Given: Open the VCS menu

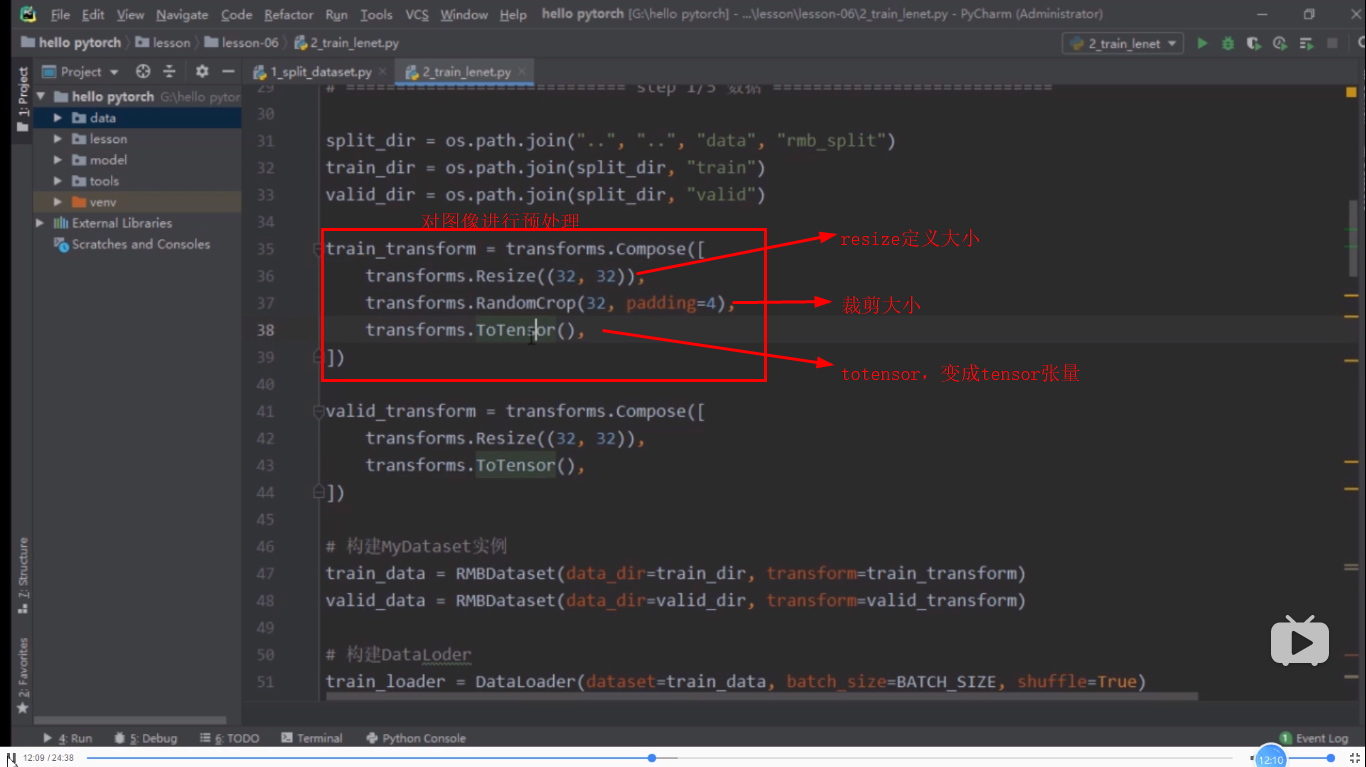Looking at the screenshot, I should (x=417, y=15).
